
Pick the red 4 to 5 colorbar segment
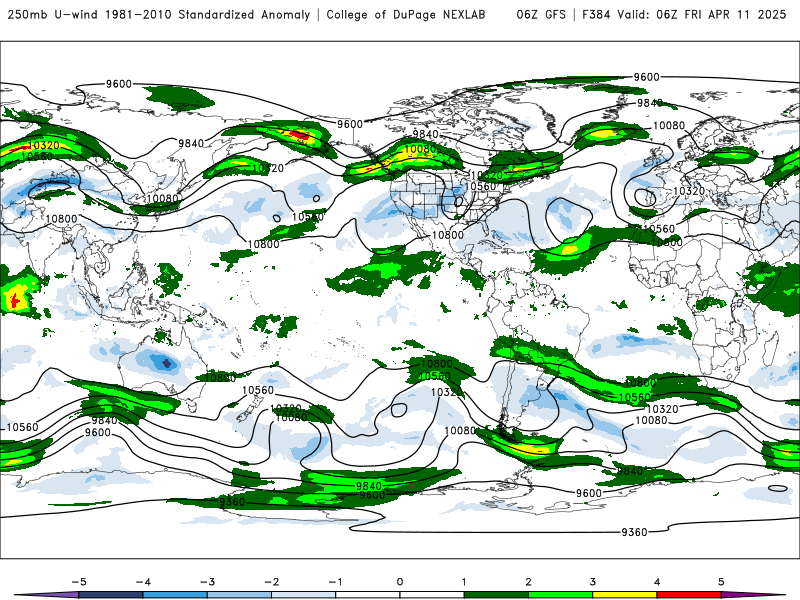click(689, 595)
